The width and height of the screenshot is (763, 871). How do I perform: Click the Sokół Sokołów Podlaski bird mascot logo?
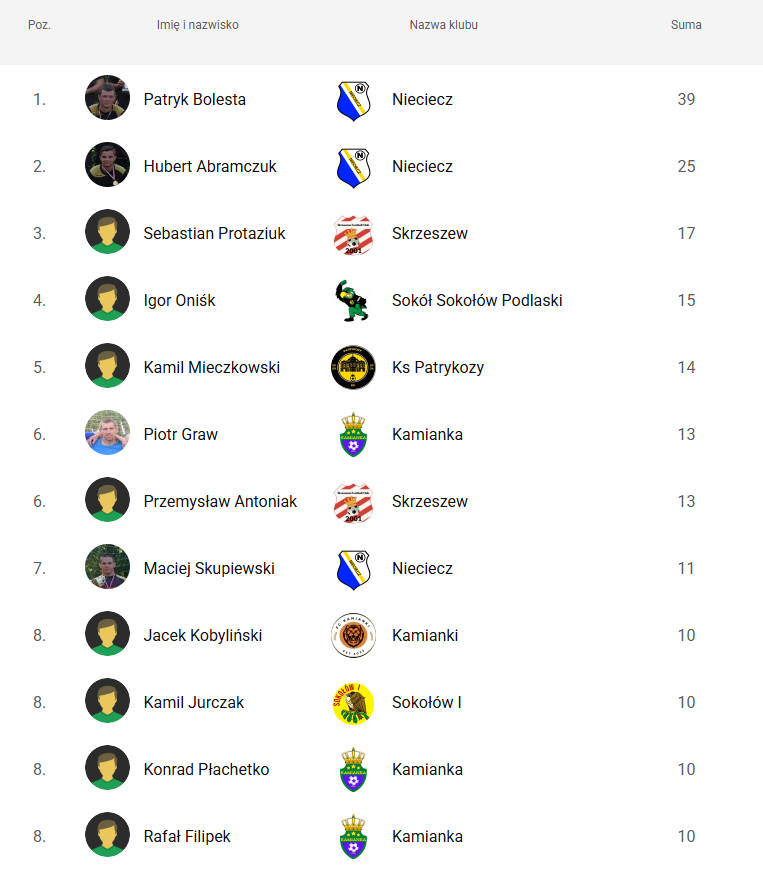(x=352, y=301)
